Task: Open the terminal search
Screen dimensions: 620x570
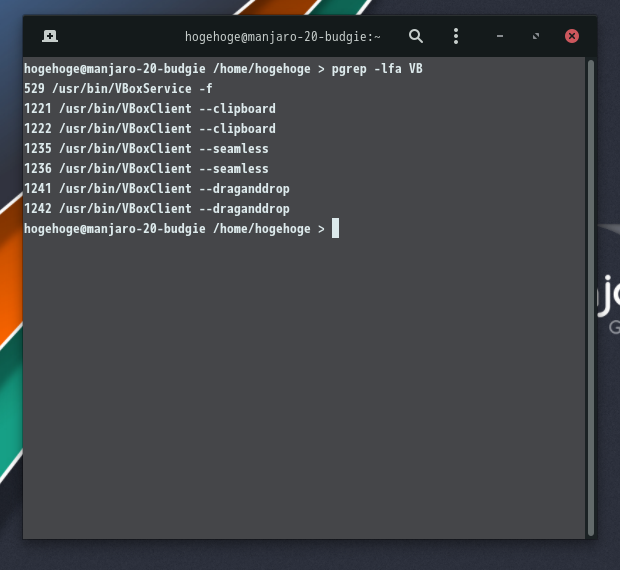Action: pos(416,36)
